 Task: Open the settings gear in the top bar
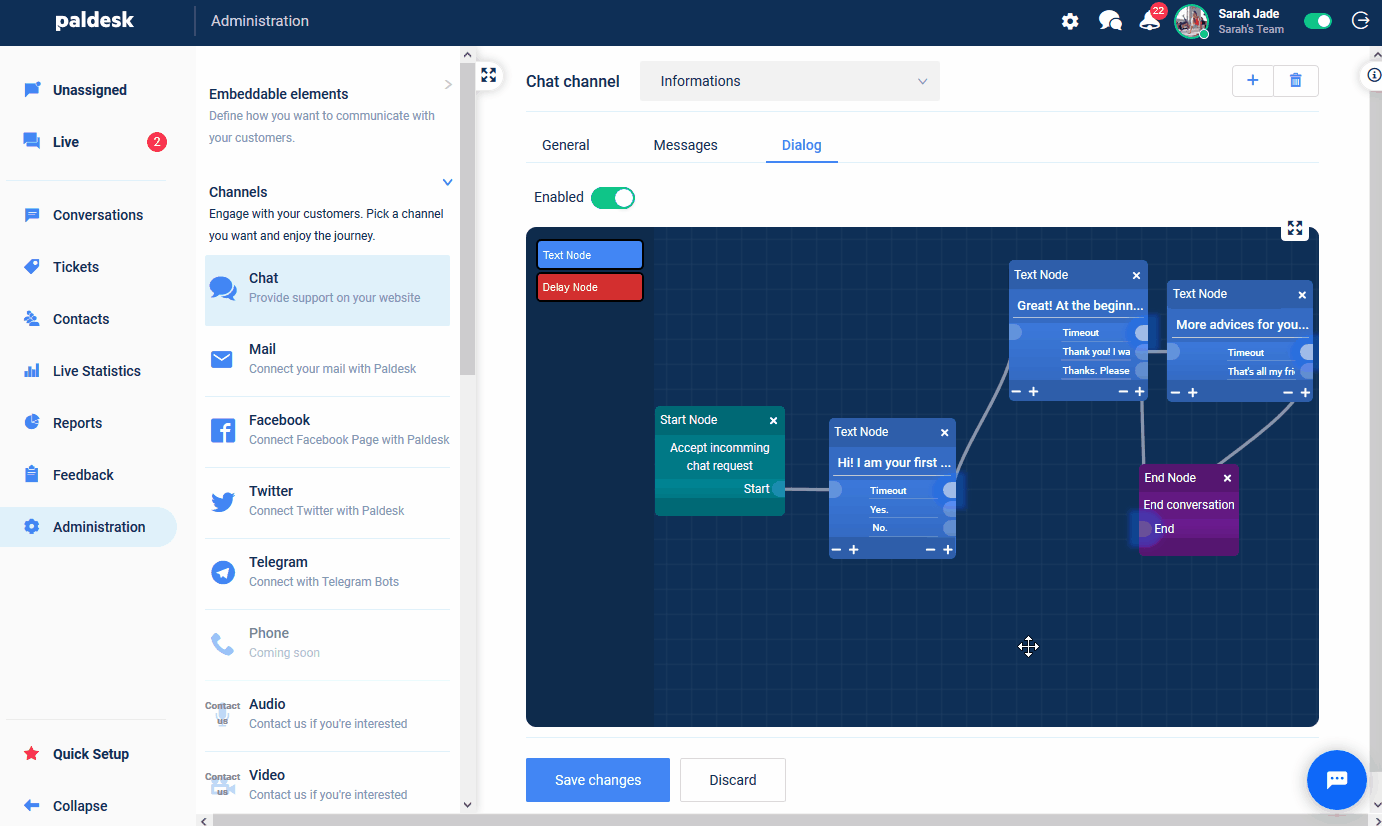1069,20
